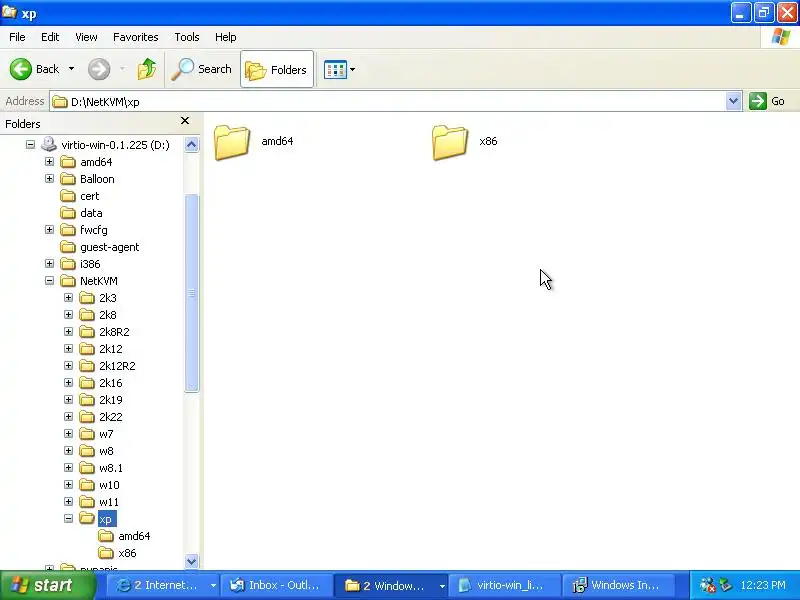This screenshot has width=800, height=600.
Task: Open the x86 folder in the main pane
Action: [x=465, y=142]
